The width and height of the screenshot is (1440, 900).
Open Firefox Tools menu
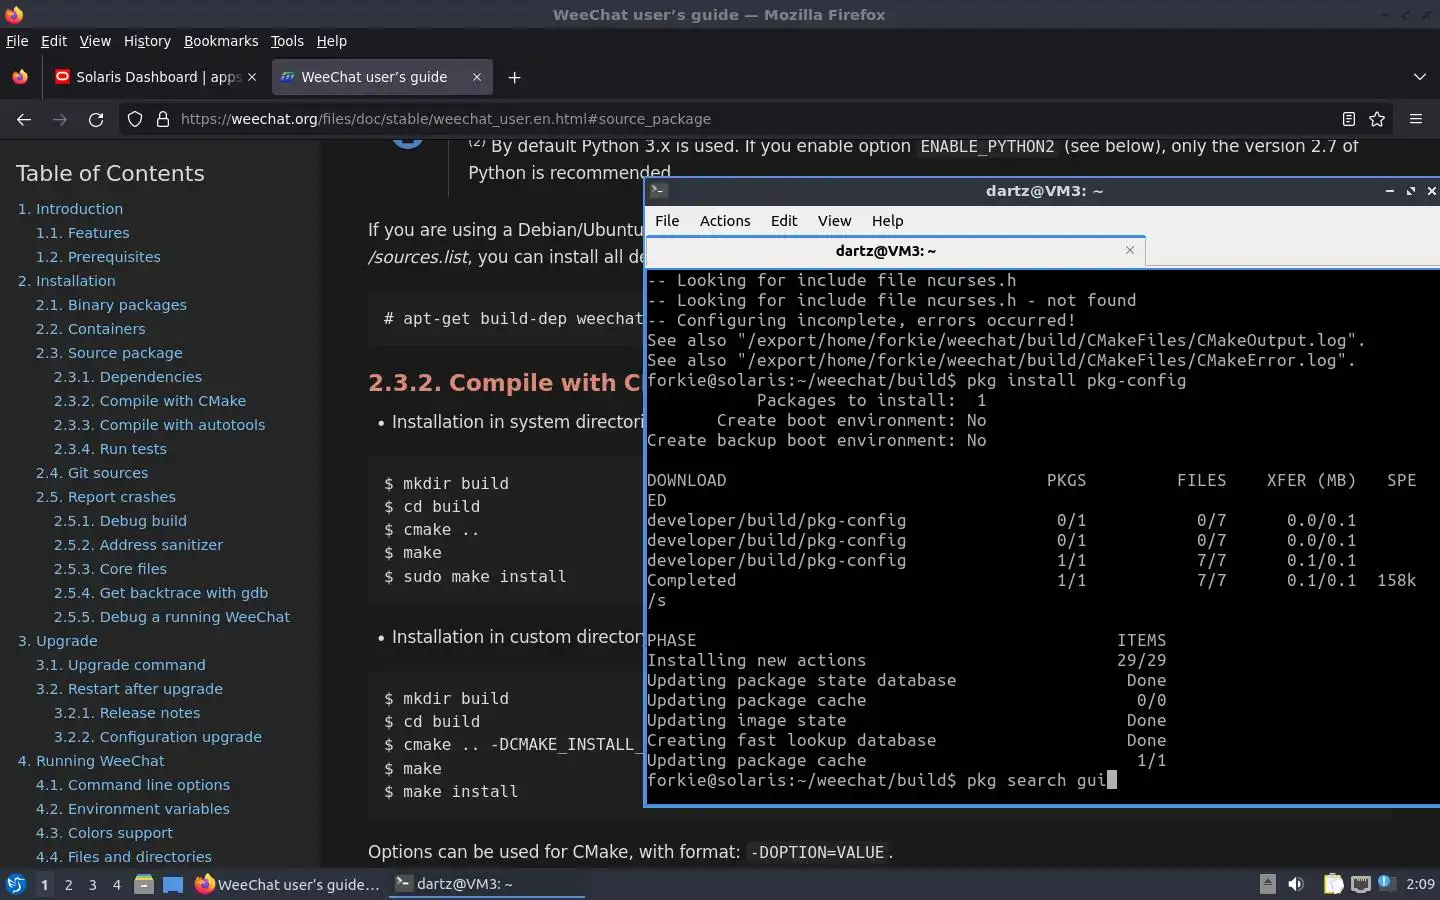tap(287, 41)
